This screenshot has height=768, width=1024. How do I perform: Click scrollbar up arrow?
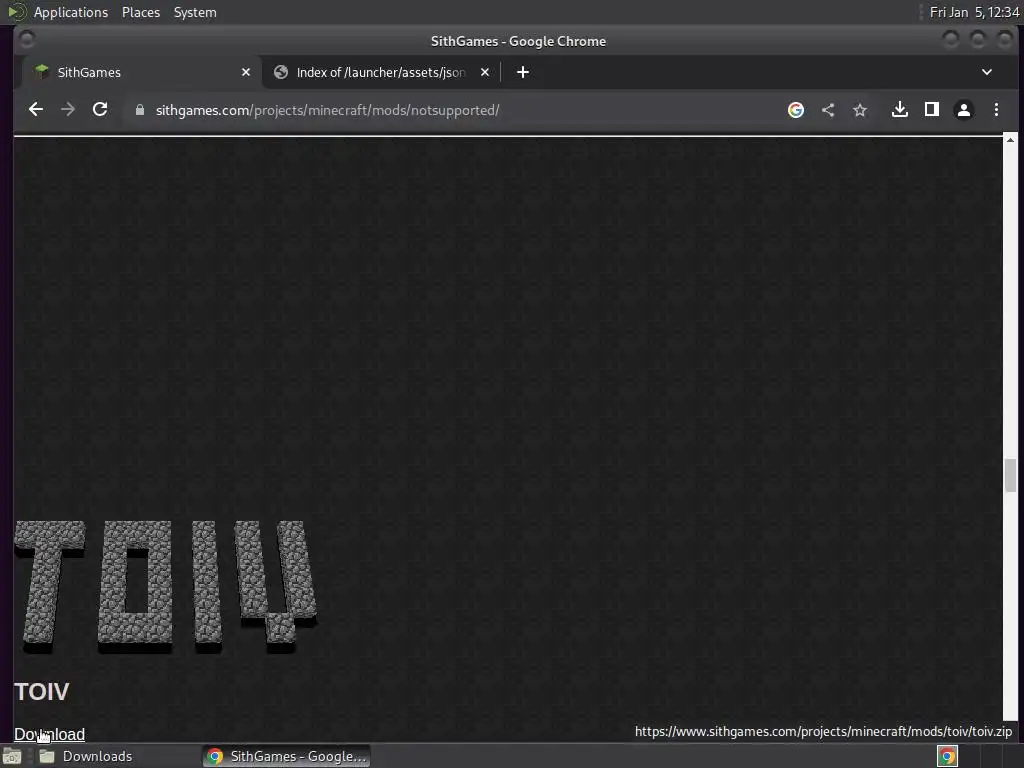[x=1010, y=140]
